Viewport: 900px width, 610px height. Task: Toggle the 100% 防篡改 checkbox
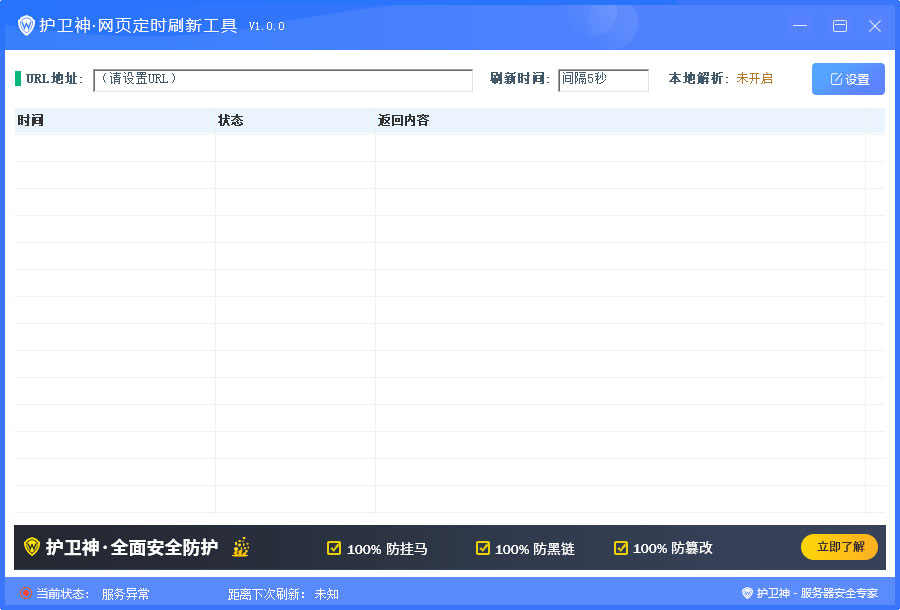click(x=621, y=548)
